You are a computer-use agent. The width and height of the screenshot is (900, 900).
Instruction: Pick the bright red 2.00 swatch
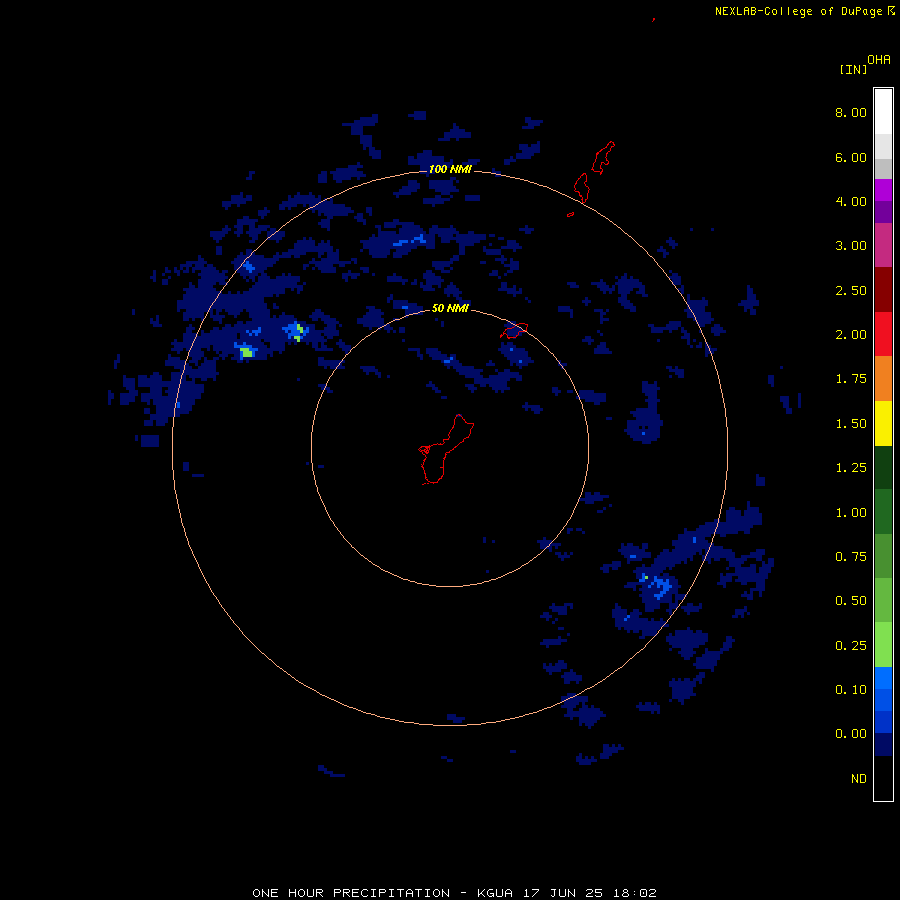tap(883, 334)
